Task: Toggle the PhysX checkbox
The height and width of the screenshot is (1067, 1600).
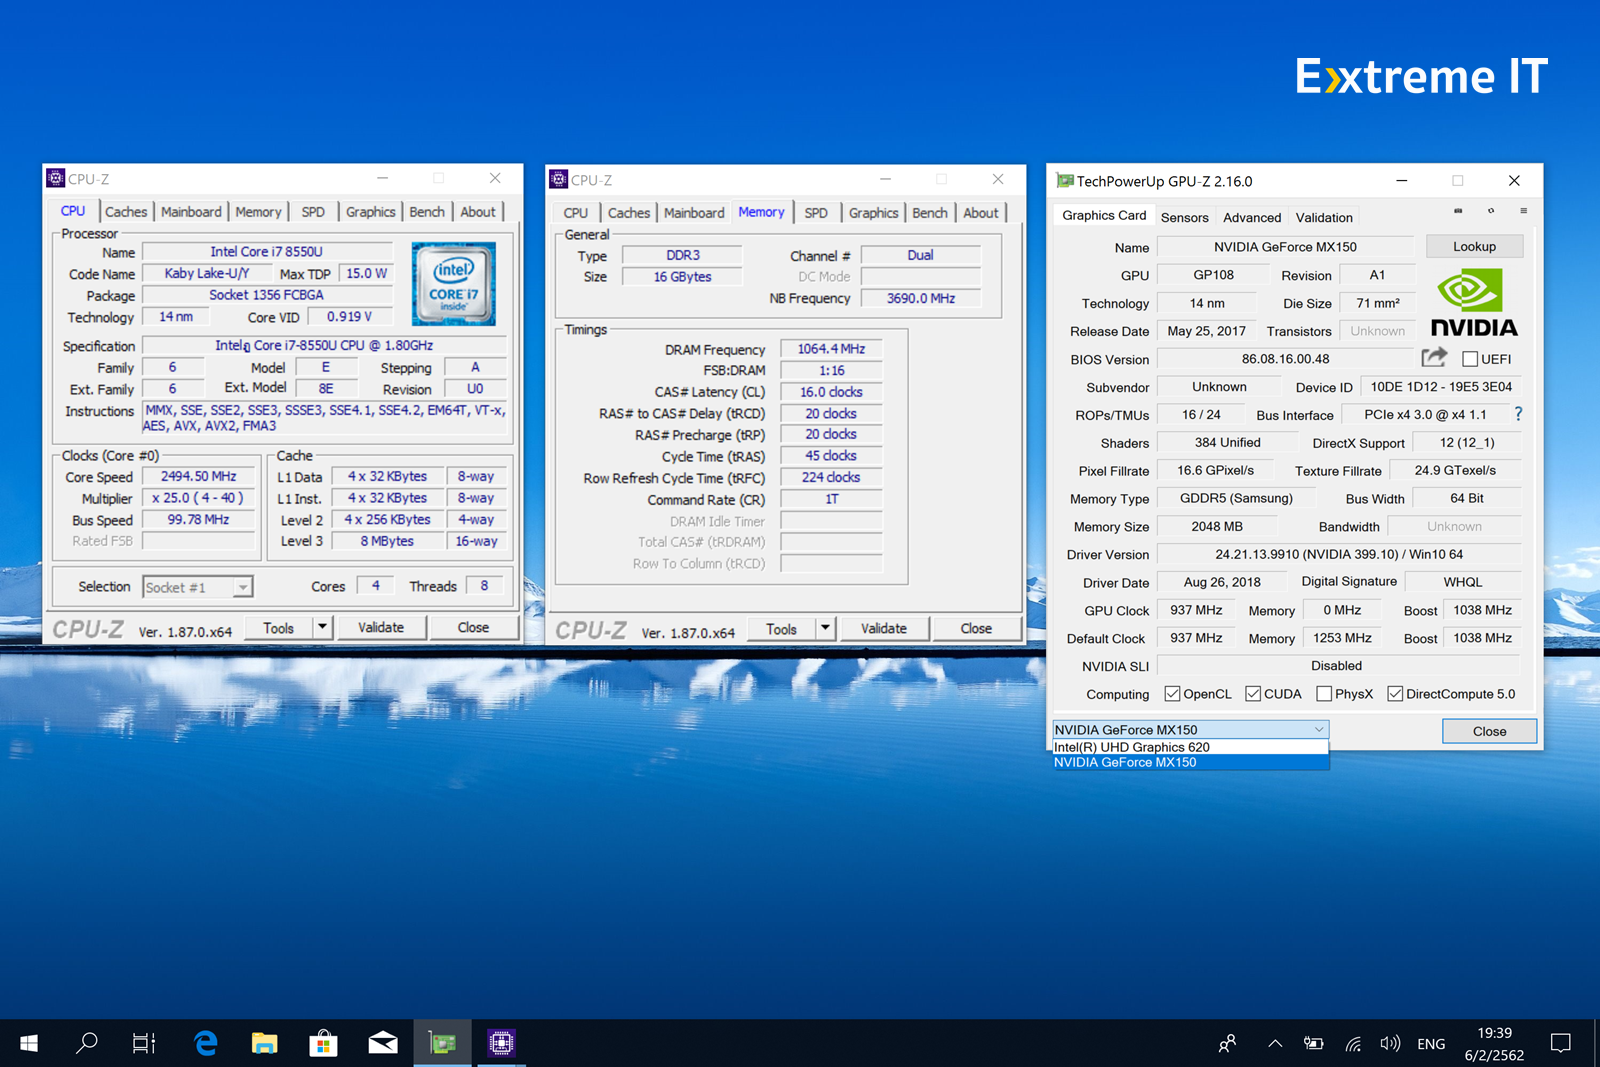Action: tap(1324, 694)
